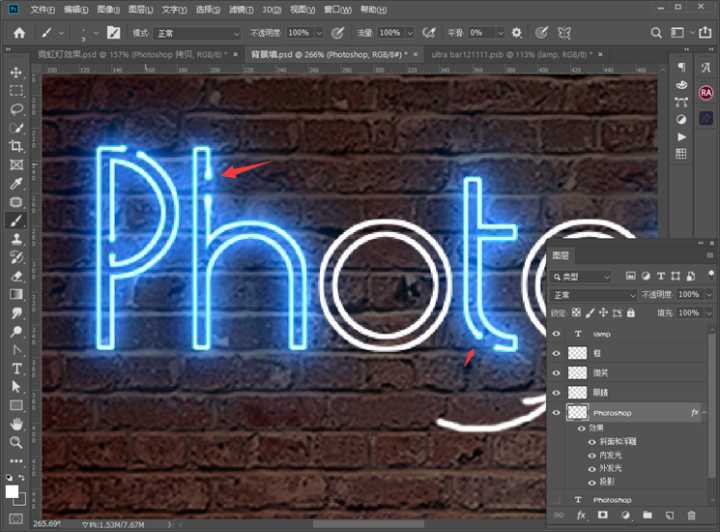Click the delete layer trash icon
The width and height of the screenshot is (720, 532).
pos(692,515)
